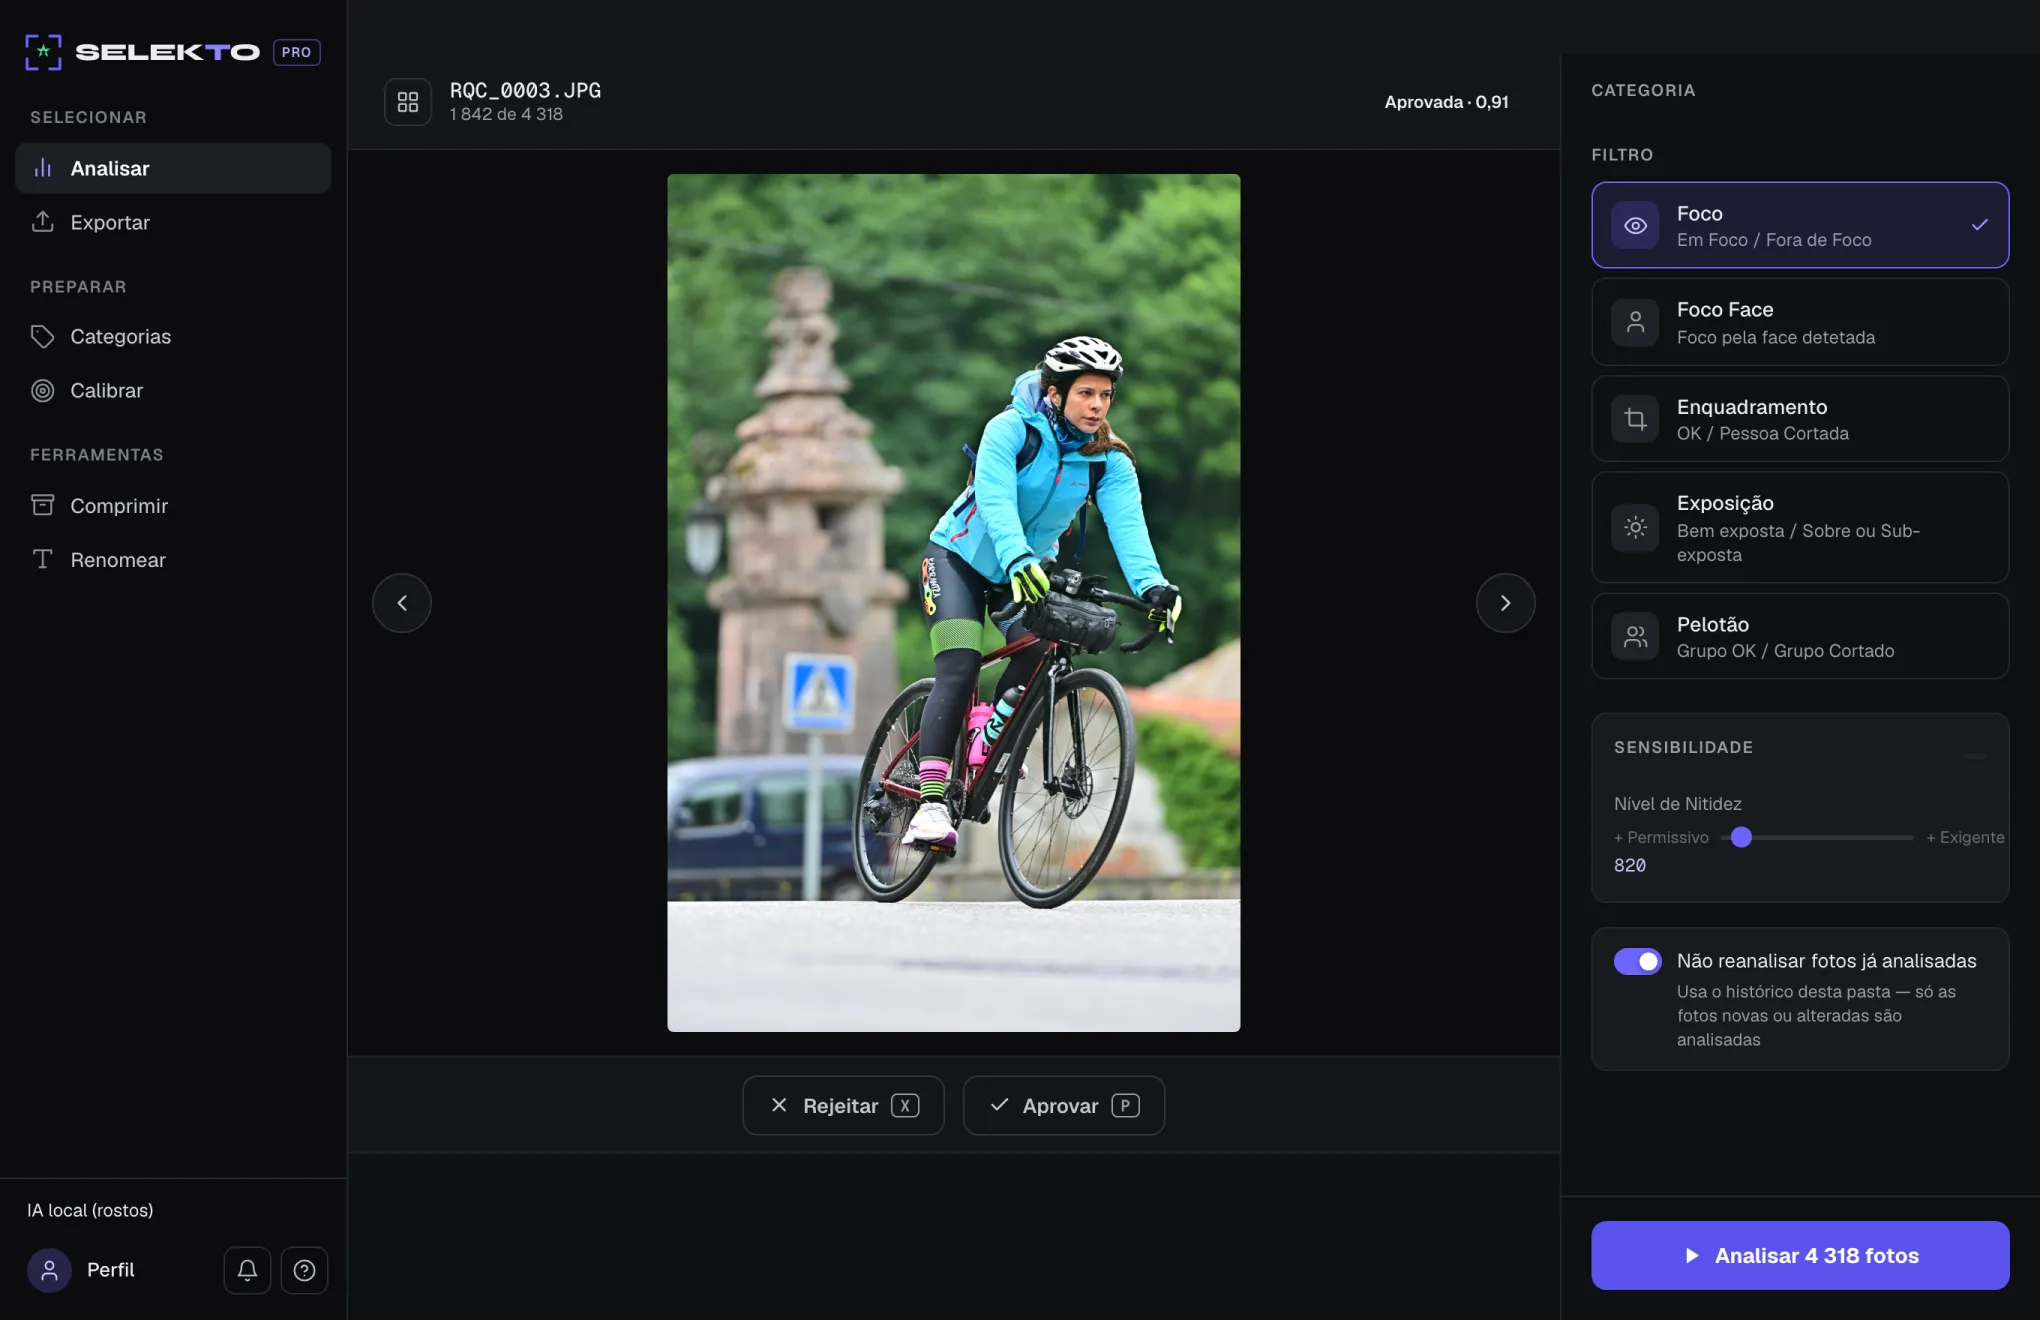Click the crop icon on Enquadramento

[x=1635, y=419]
